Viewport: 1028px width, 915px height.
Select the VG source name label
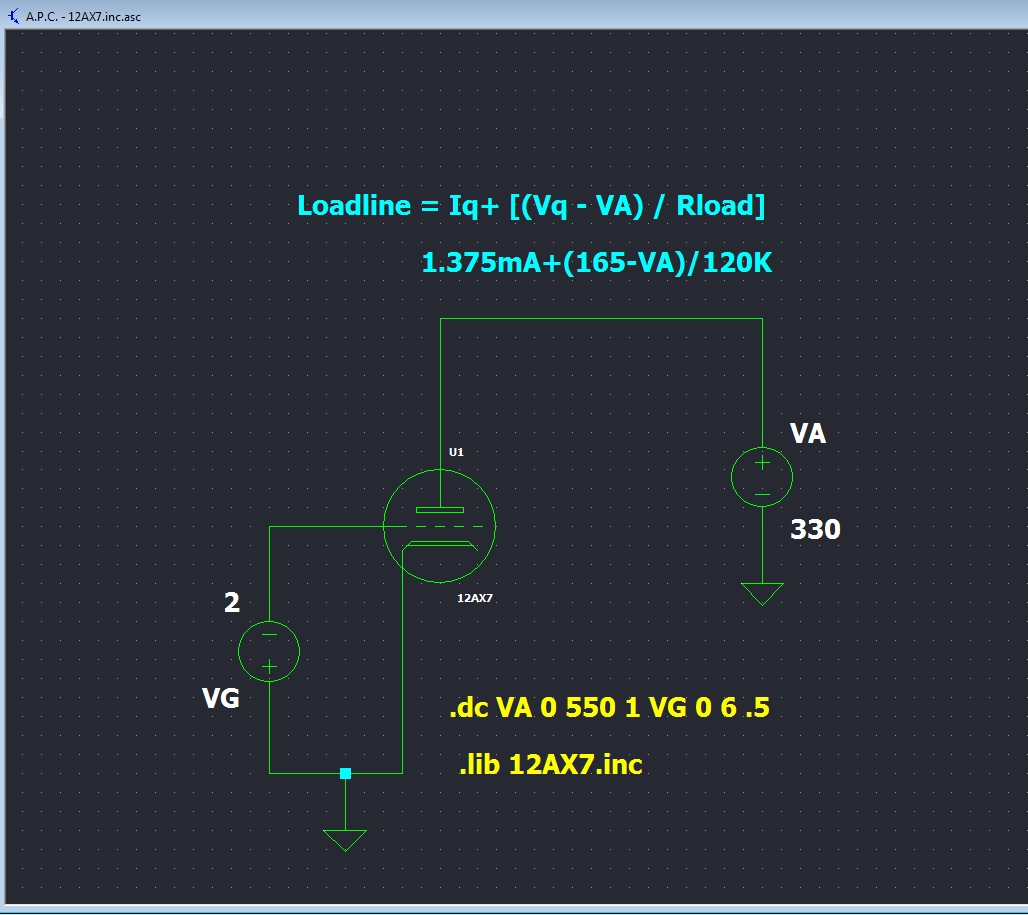tap(221, 698)
